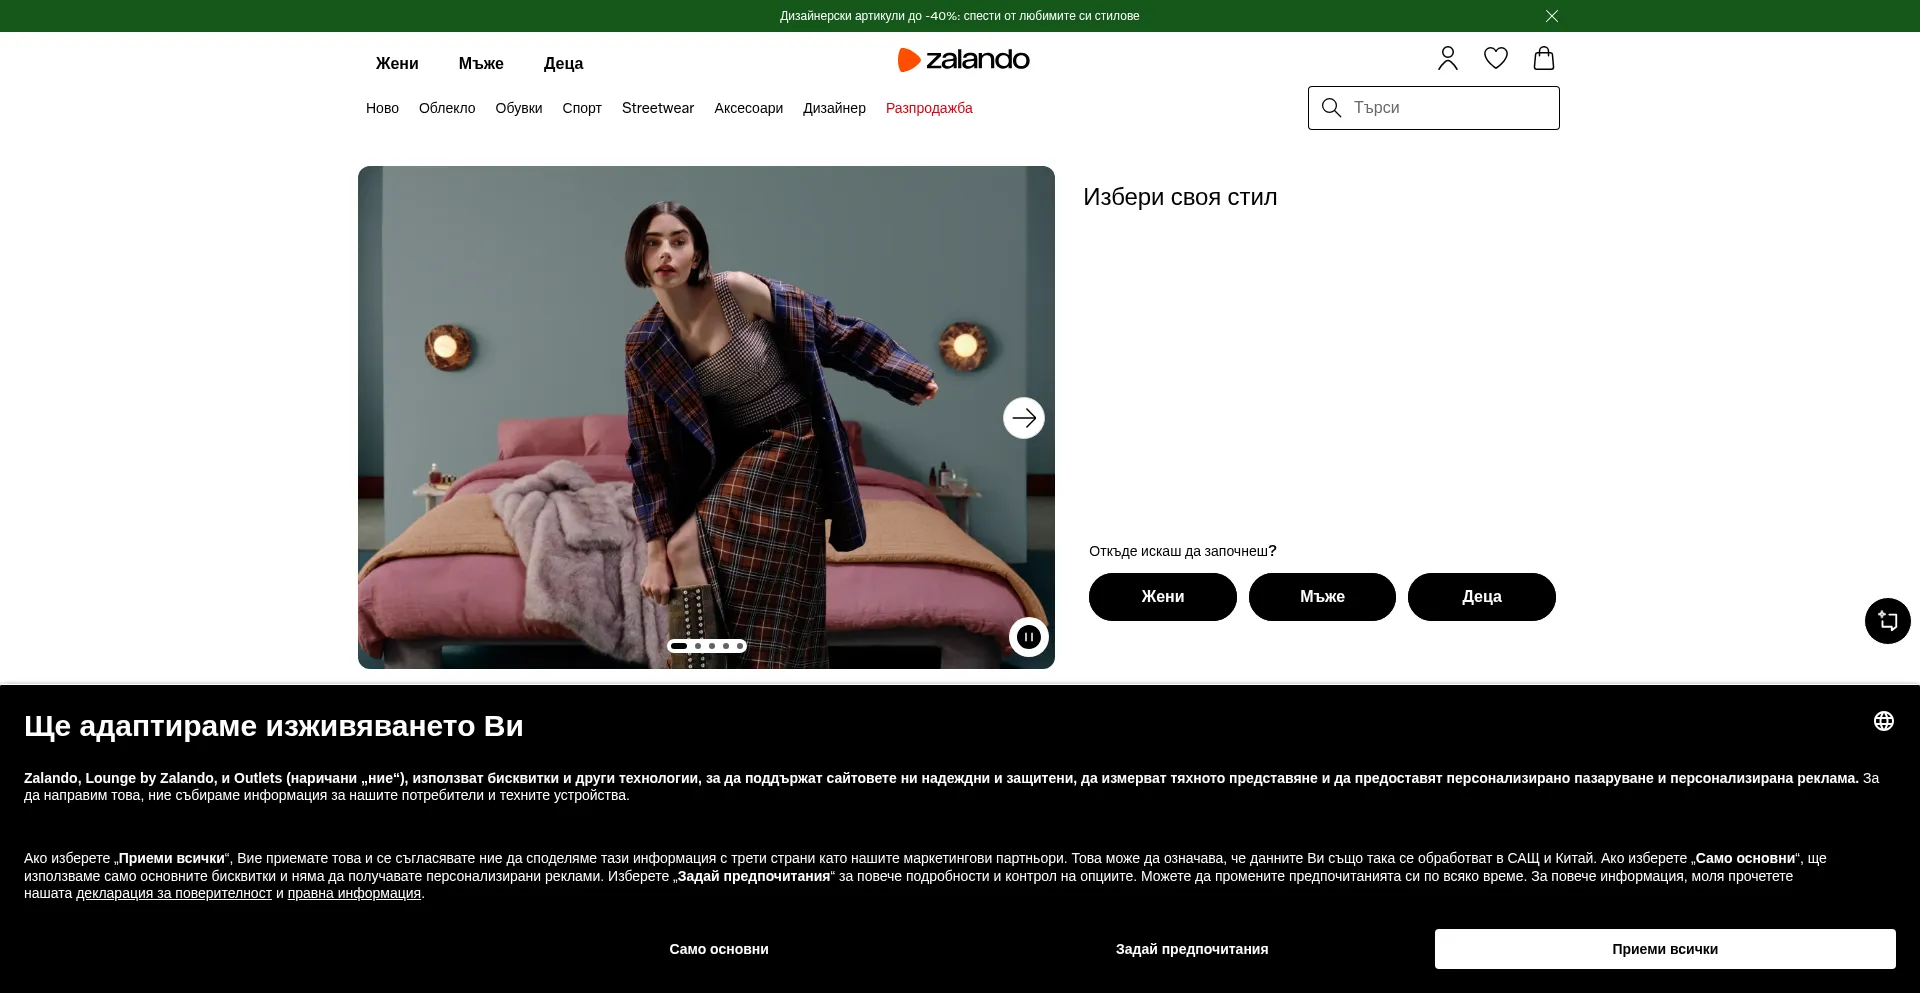
Task: Select the Деца top navigation tab
Action: point(563,63)
